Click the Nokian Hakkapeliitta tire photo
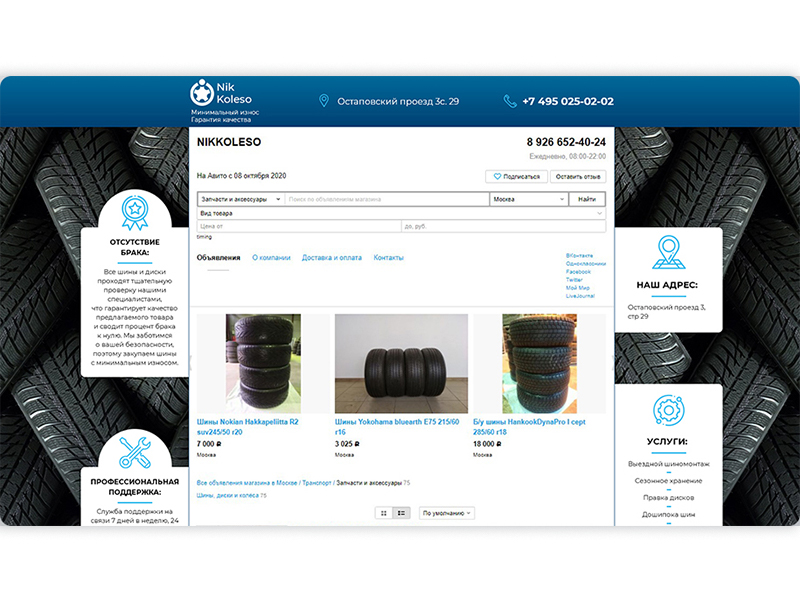800x600 pixels. point(263,363)
